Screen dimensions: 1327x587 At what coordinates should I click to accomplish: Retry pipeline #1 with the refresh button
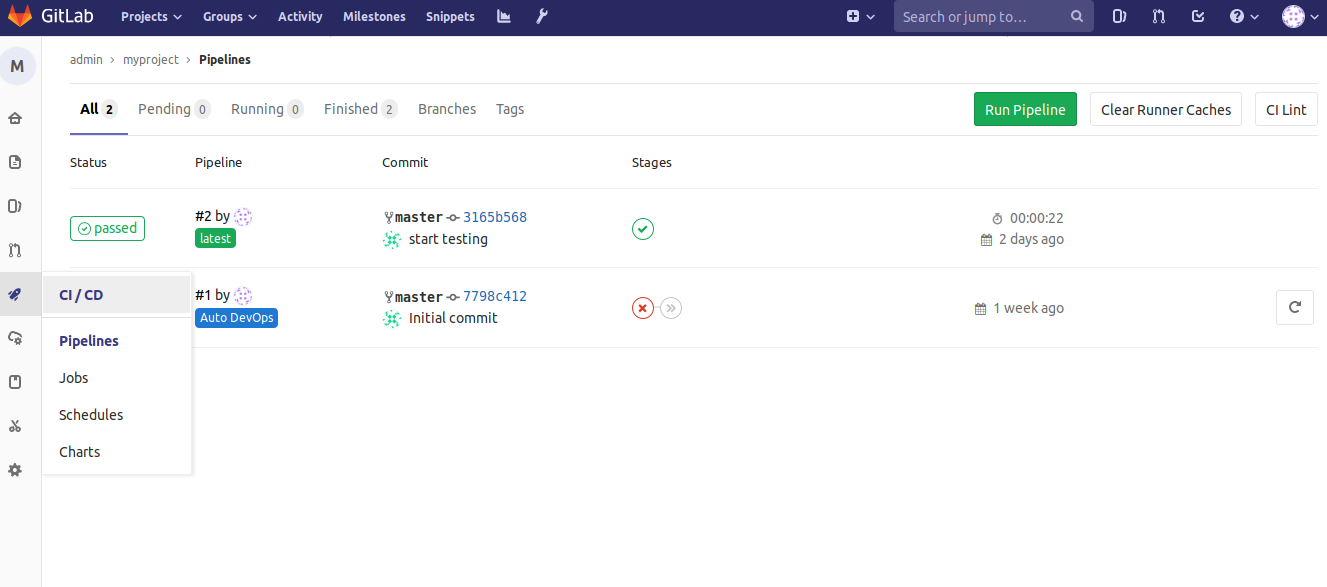pos(1295,307)
